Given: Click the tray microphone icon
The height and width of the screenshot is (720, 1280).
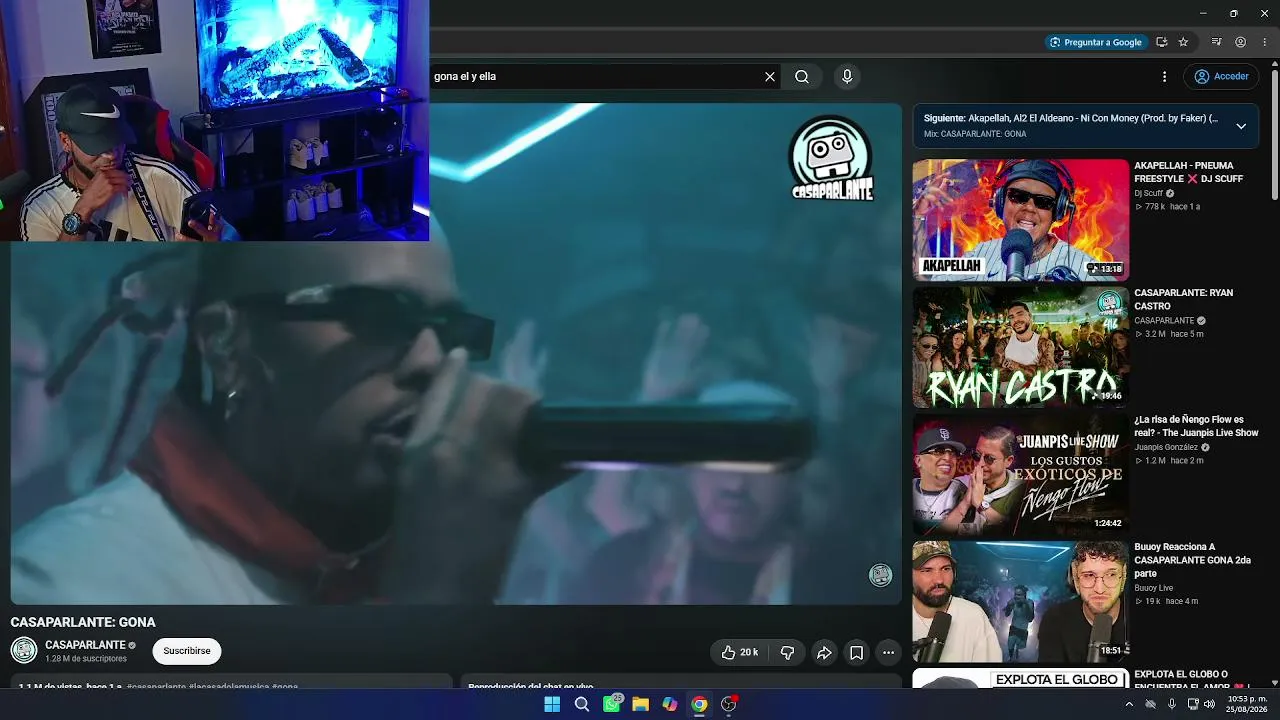Looking at the screenshot, I should [1171, 704].
